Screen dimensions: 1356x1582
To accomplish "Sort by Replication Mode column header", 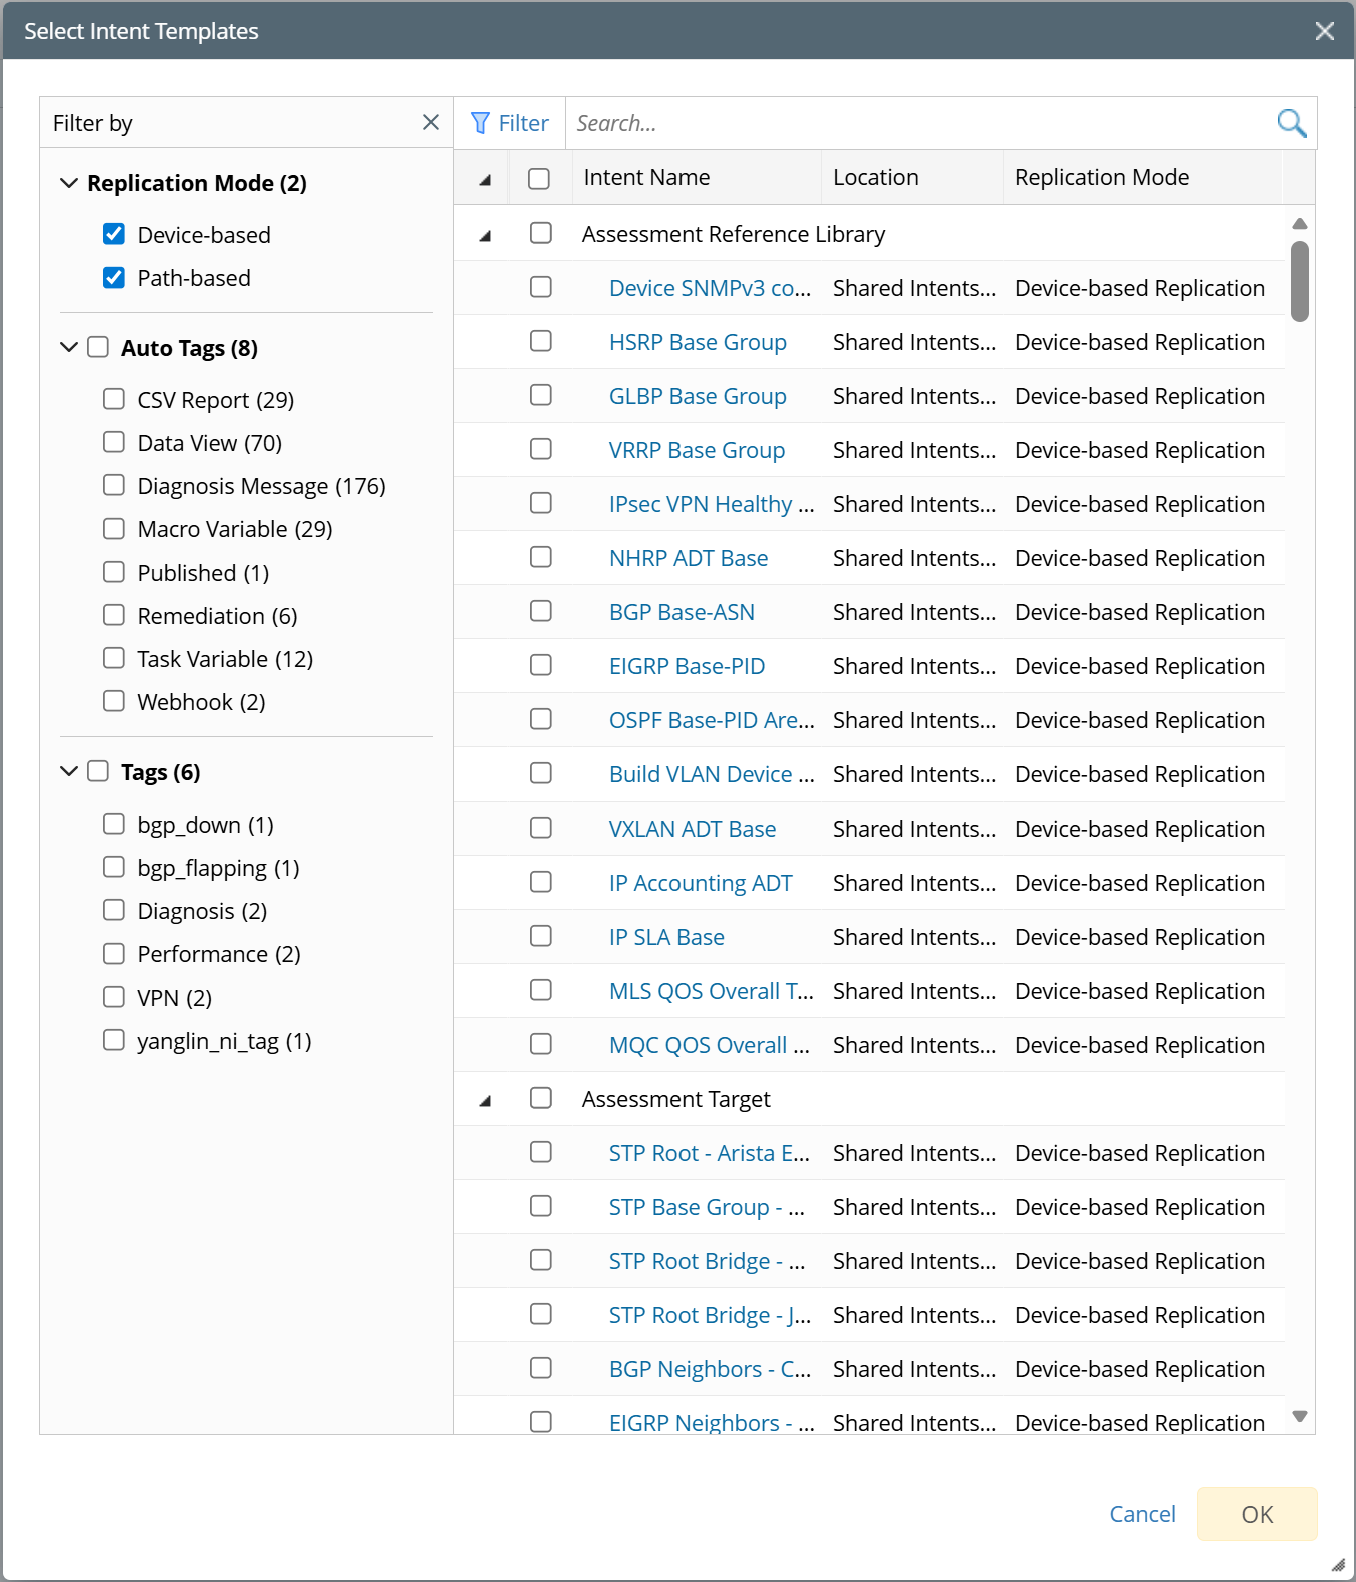I will 1102,177.
